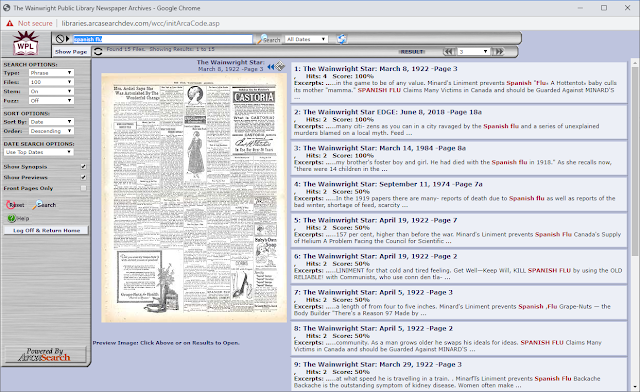Click the blue refresh arrows icon after All Dates
The width and height of the screenshot is (640, 392).
tap(342, 39)
